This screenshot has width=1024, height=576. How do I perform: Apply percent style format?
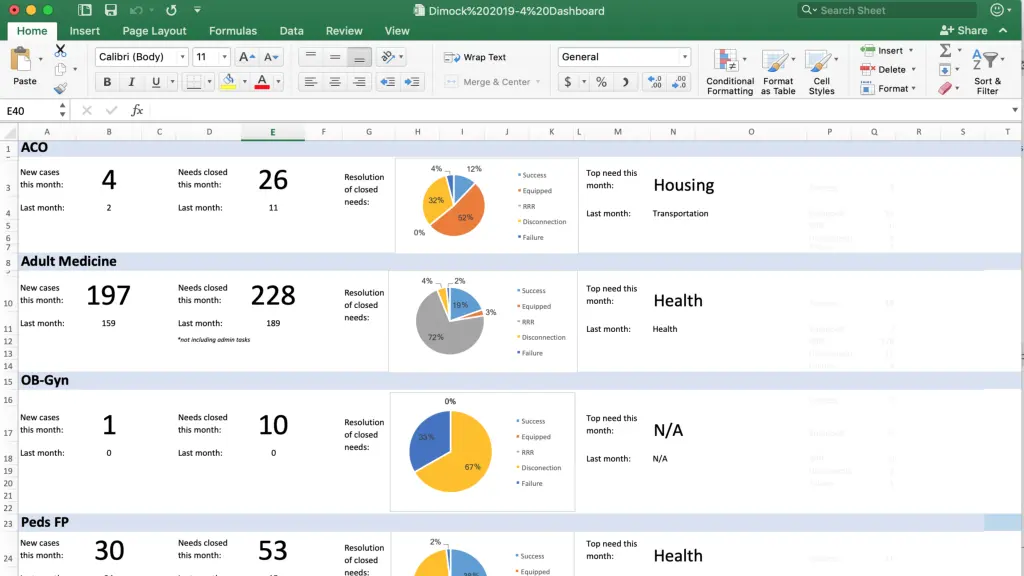pyautogui.click(x=601, y=82)
